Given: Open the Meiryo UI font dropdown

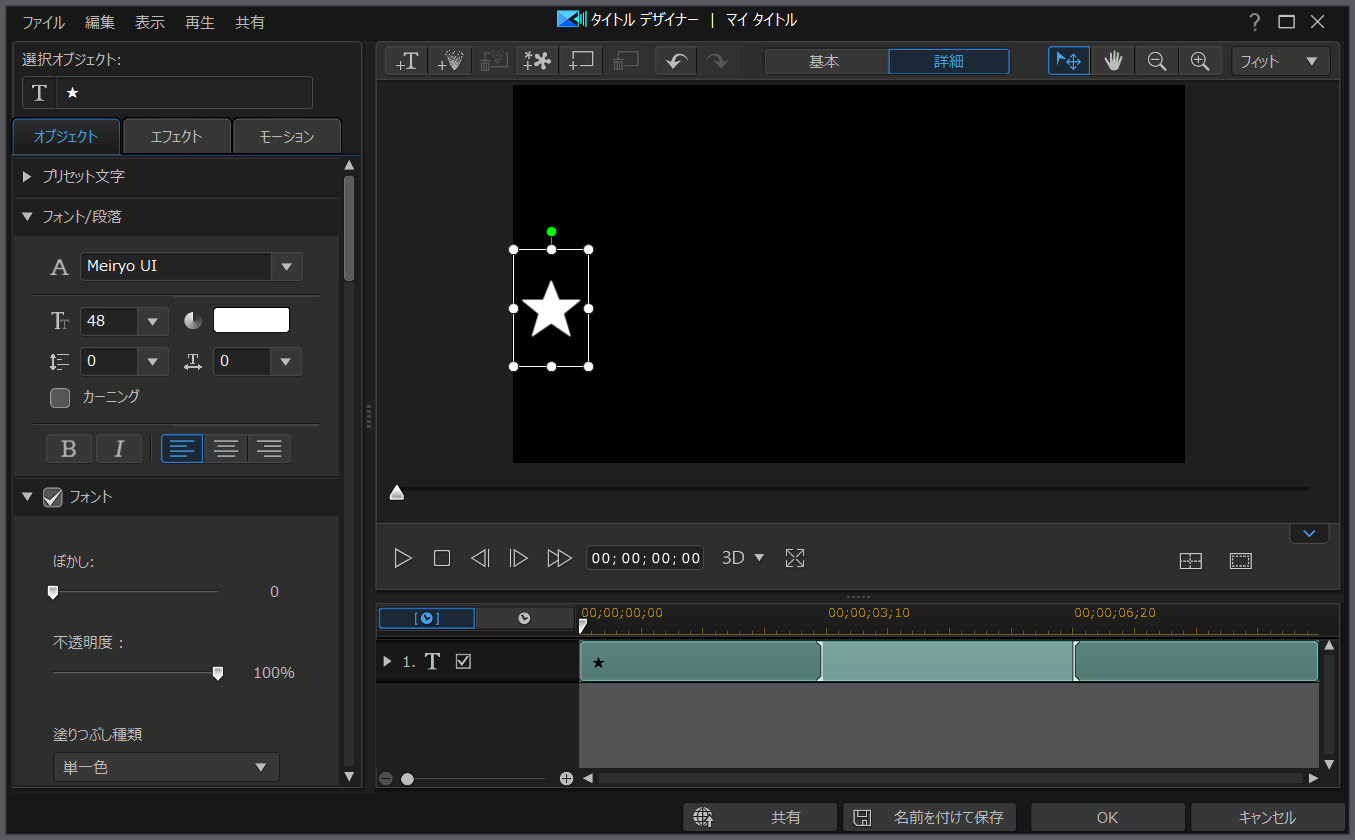Looking at the screenshot, I should [x=287, y=267].
